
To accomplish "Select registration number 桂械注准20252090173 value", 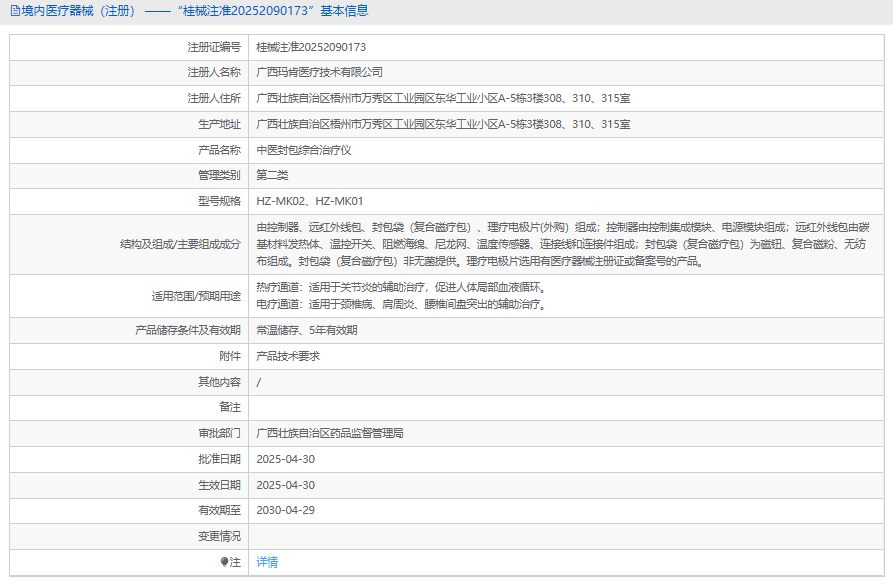I will [311, 47].
